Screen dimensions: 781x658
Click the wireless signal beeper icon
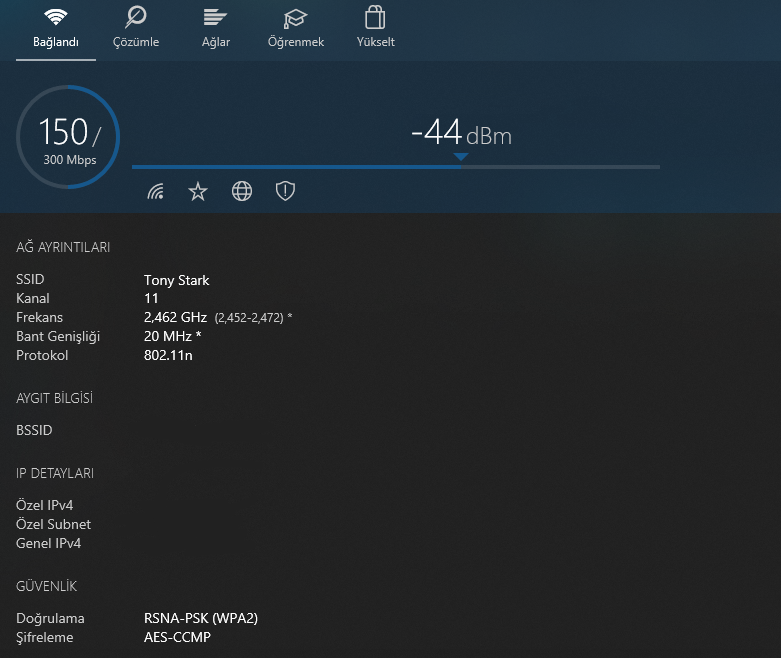click(155, 191)
